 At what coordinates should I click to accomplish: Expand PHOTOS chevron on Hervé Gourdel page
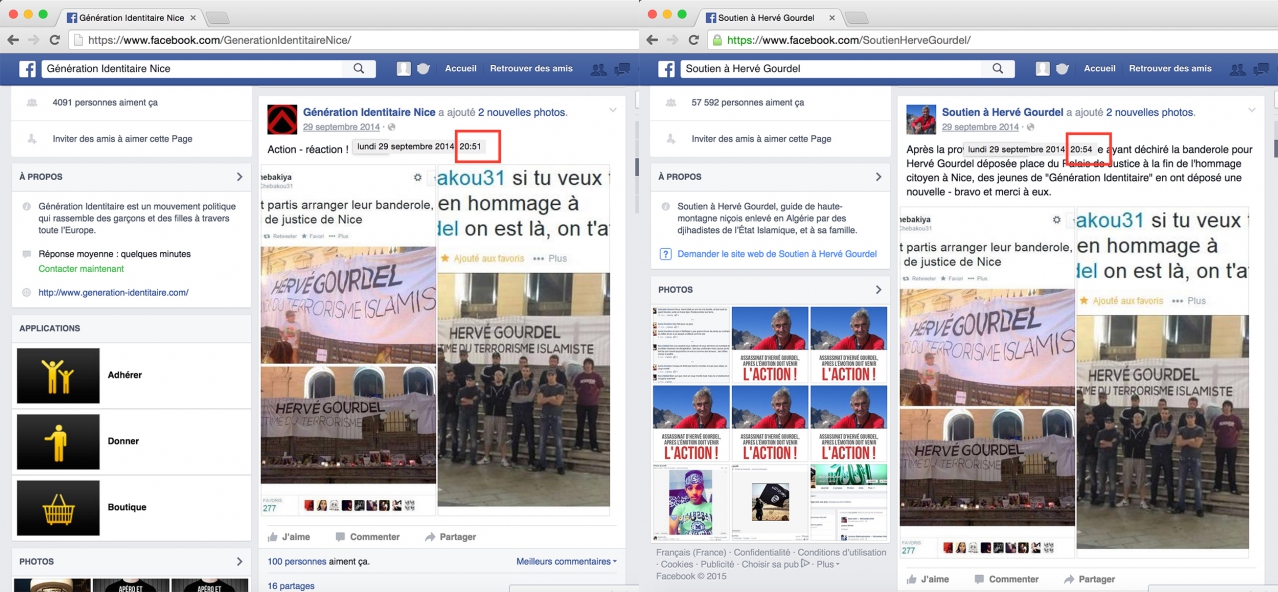coord(878,289)
